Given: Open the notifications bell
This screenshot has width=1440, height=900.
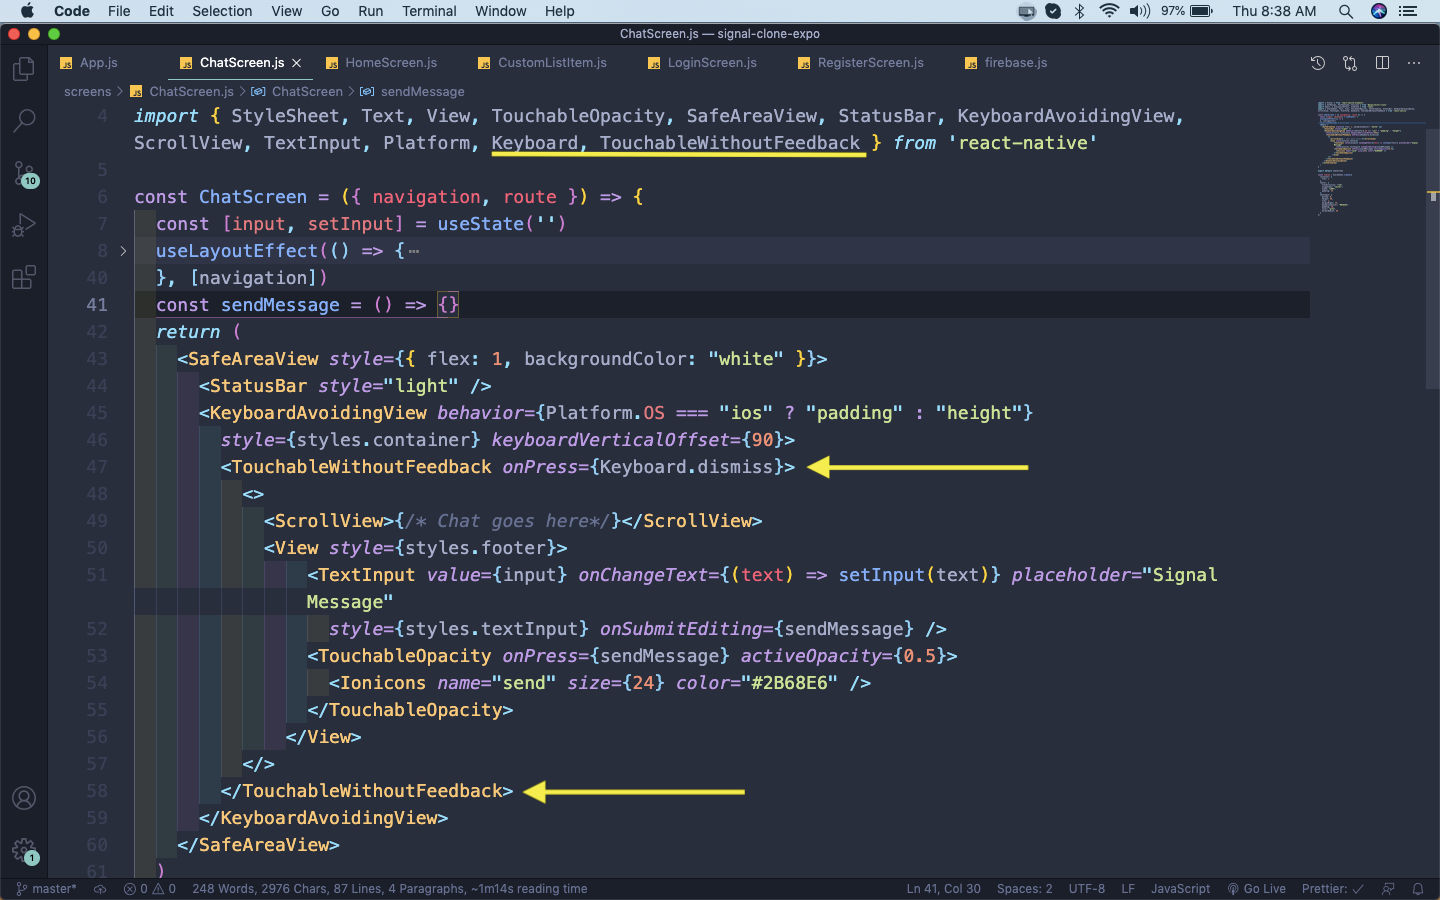Looking at the screenshot, I should pyautogui.click(x=1418, y=888).
